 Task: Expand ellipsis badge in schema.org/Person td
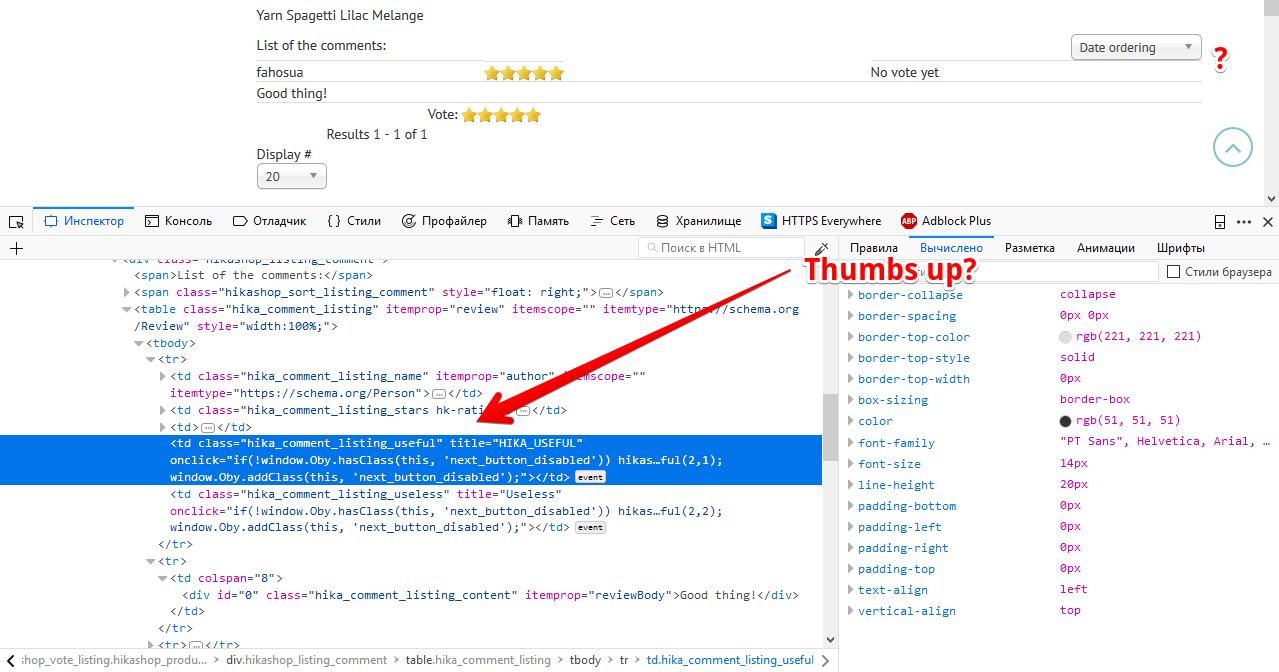pos(438,394)
